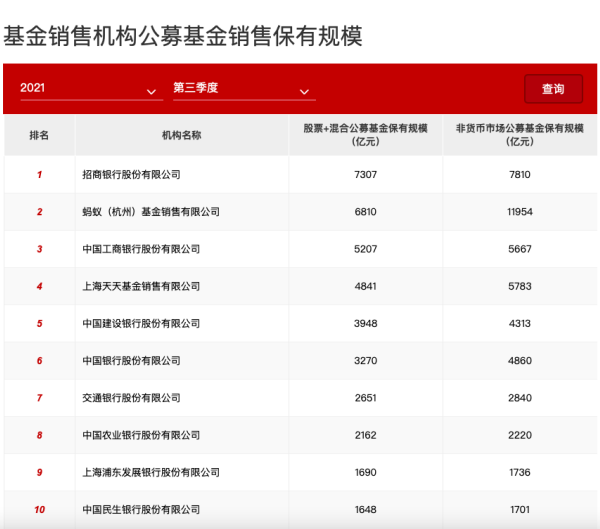
Task: Click value 1701 in 民生银行 row
Action: (x=520, y=509)
